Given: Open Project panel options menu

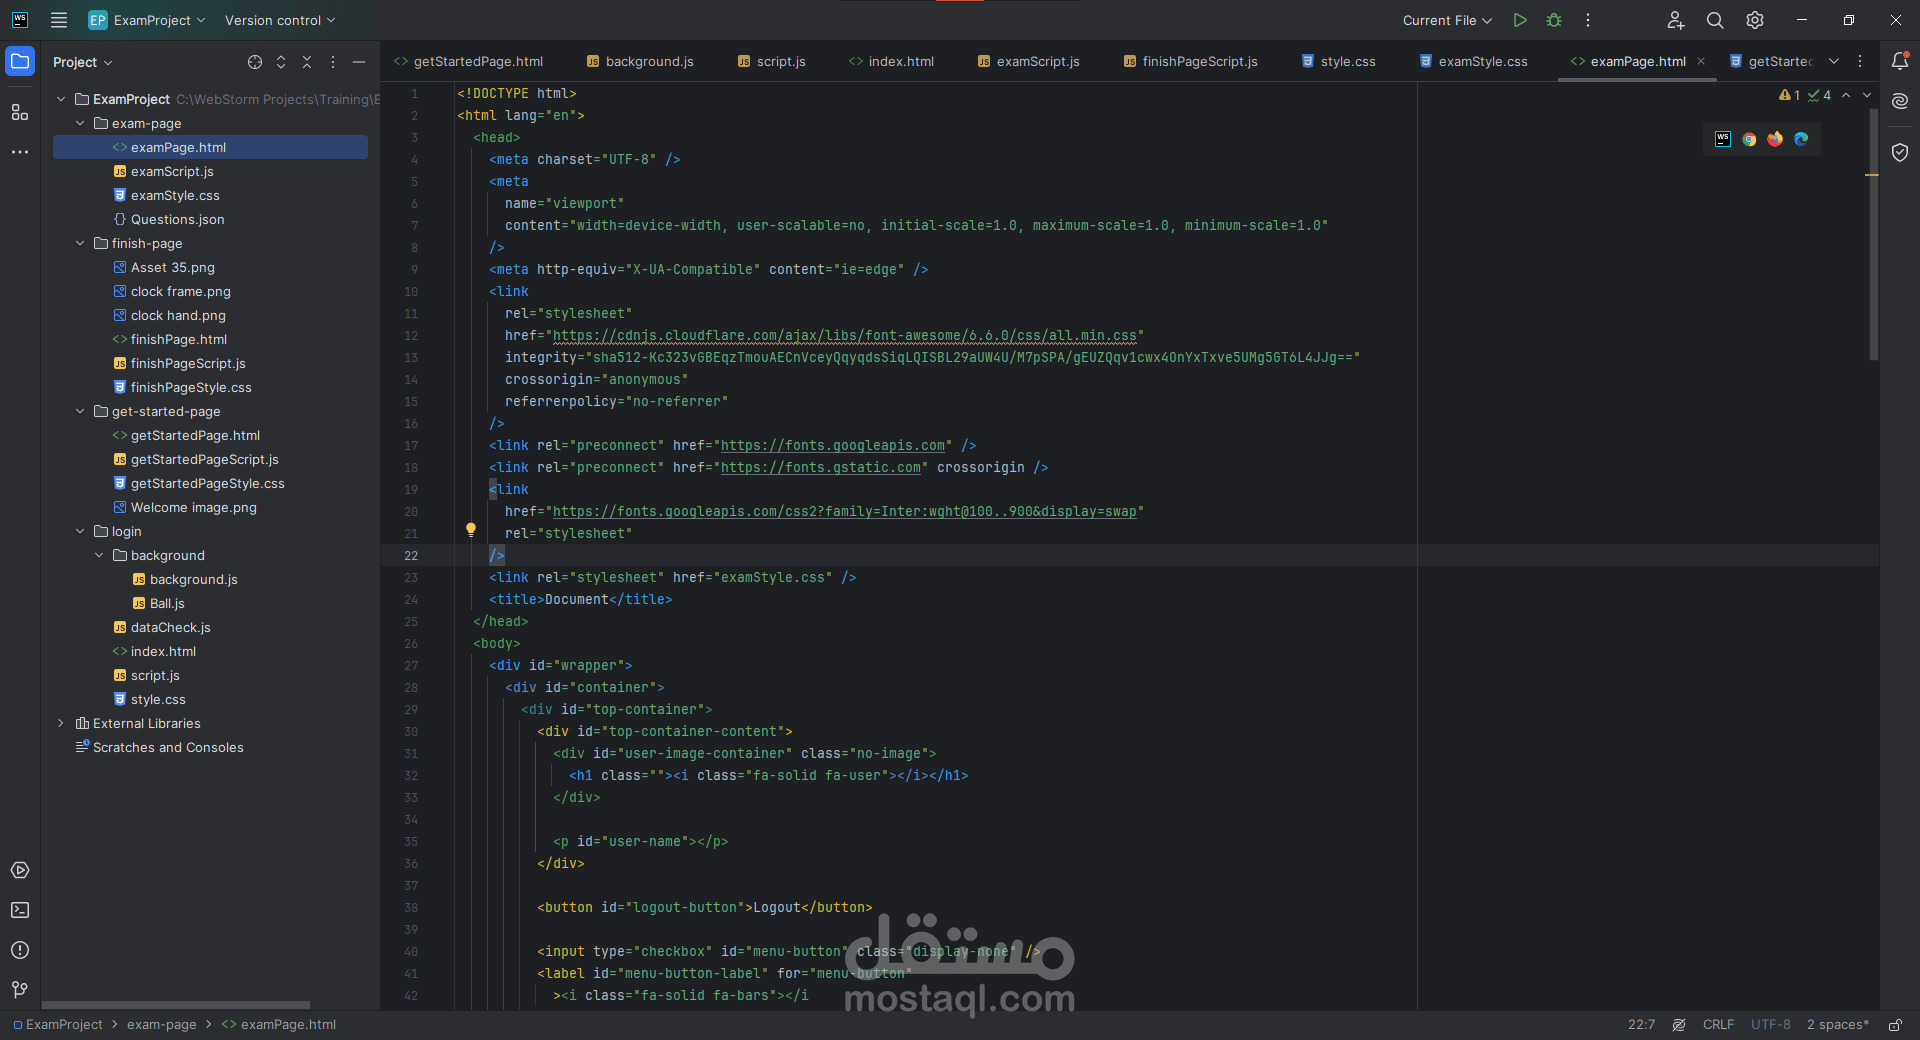Looking at the screenshot, I should pyautogui.click(x=333, y=62).
